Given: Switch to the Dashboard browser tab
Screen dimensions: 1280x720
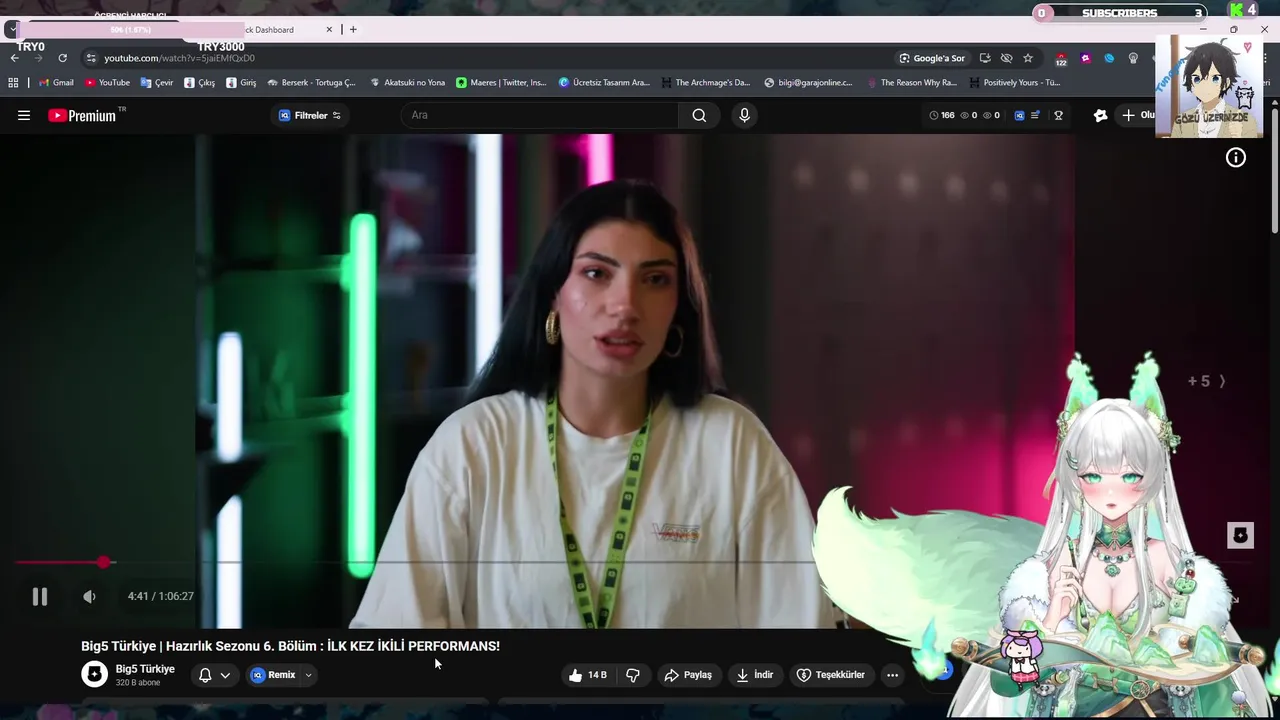Looking at the screenshot, I should pyautogui.click(x=270, y=30).
